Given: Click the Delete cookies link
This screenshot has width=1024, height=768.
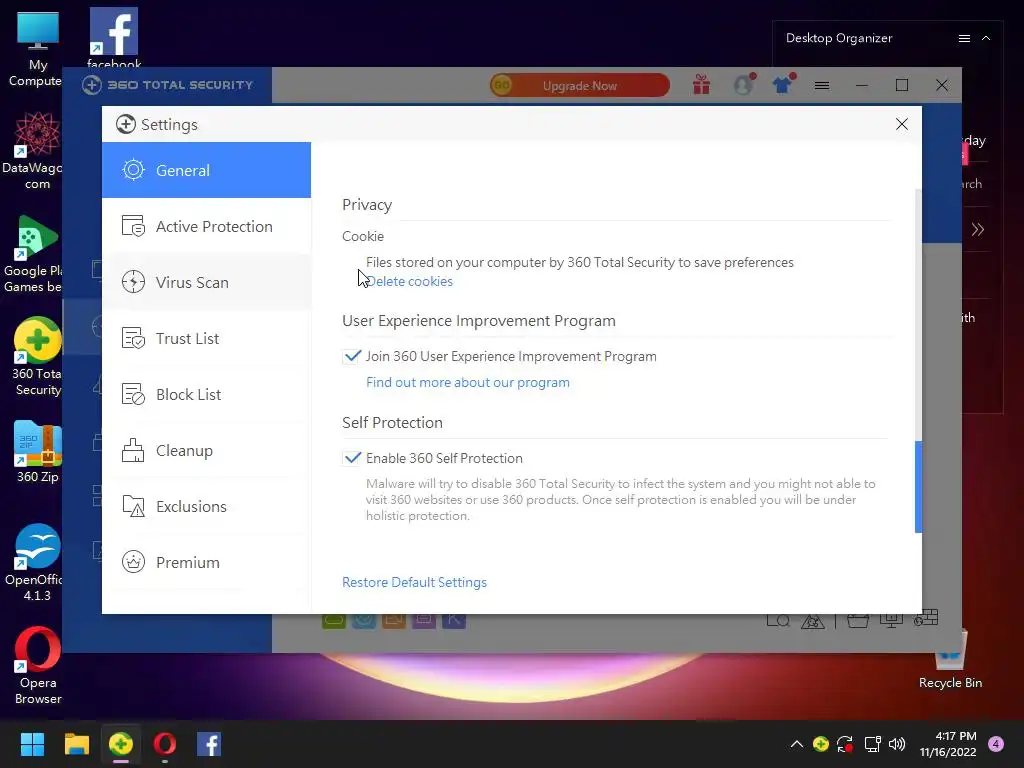Looking at the screenshot, I should coord(409,281).
